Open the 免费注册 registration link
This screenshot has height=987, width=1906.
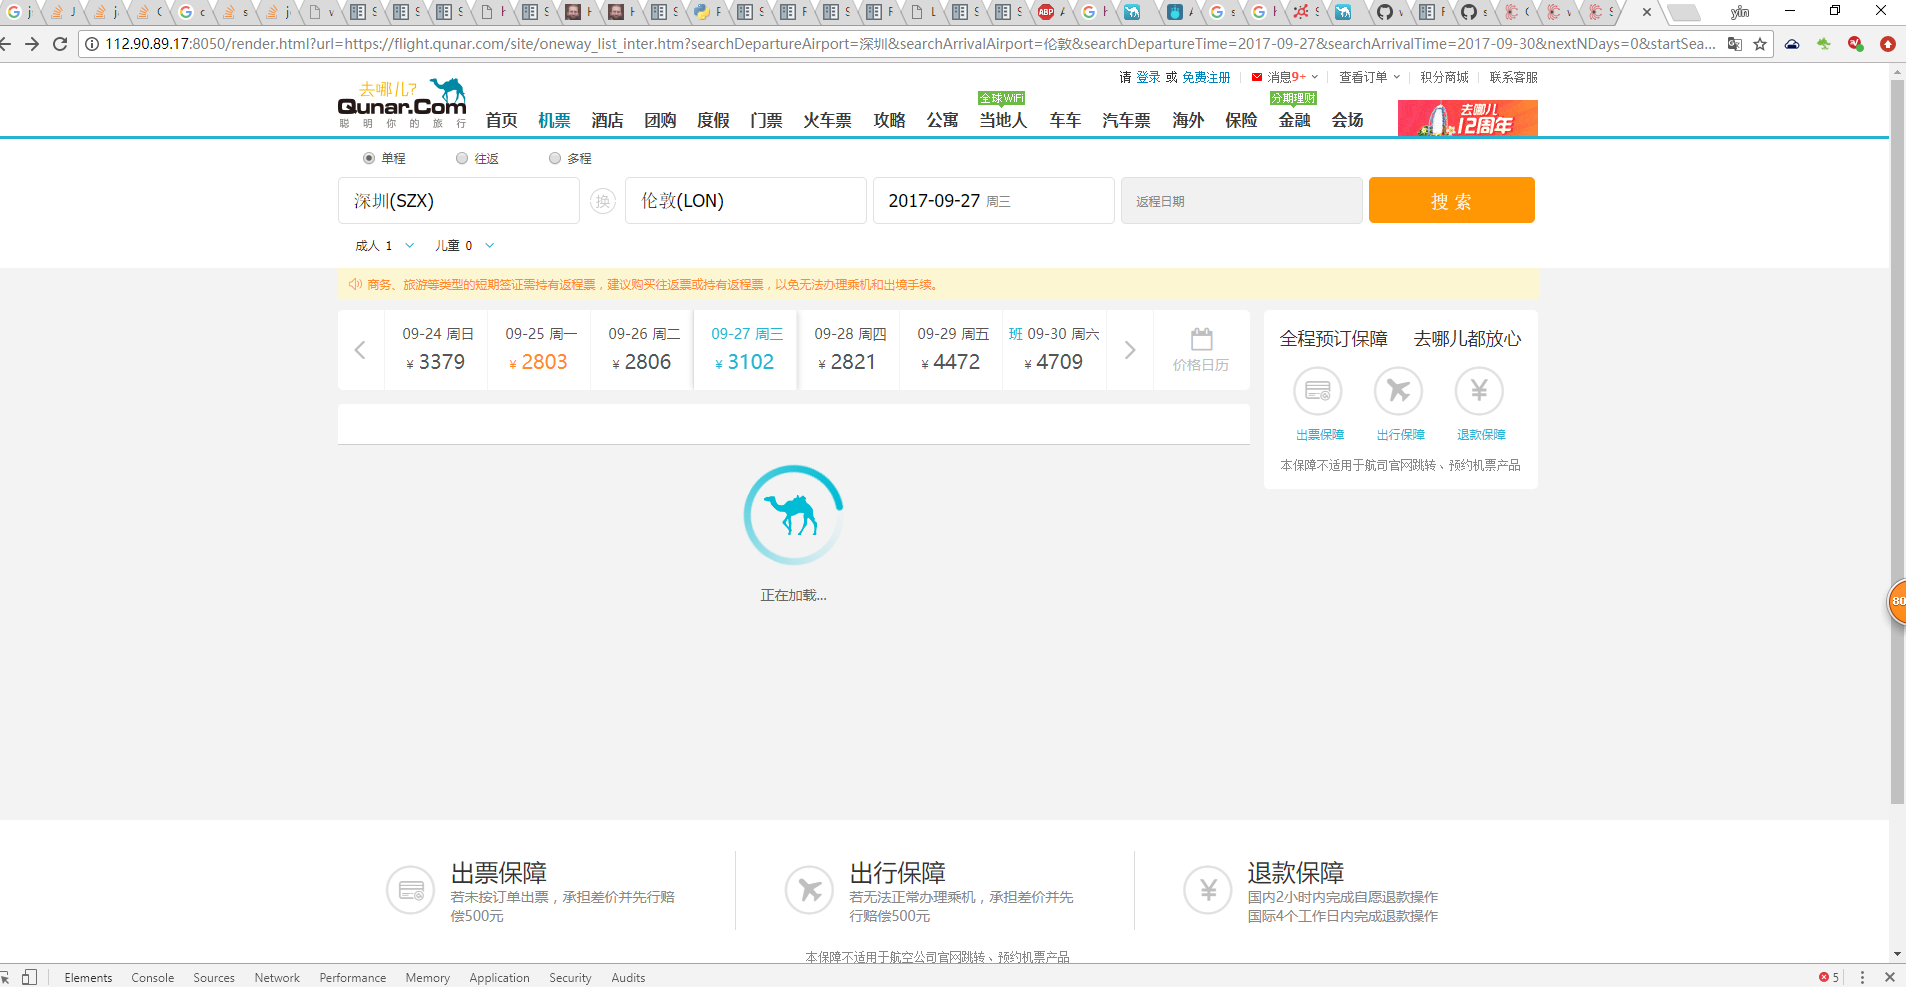point(1205,77)
